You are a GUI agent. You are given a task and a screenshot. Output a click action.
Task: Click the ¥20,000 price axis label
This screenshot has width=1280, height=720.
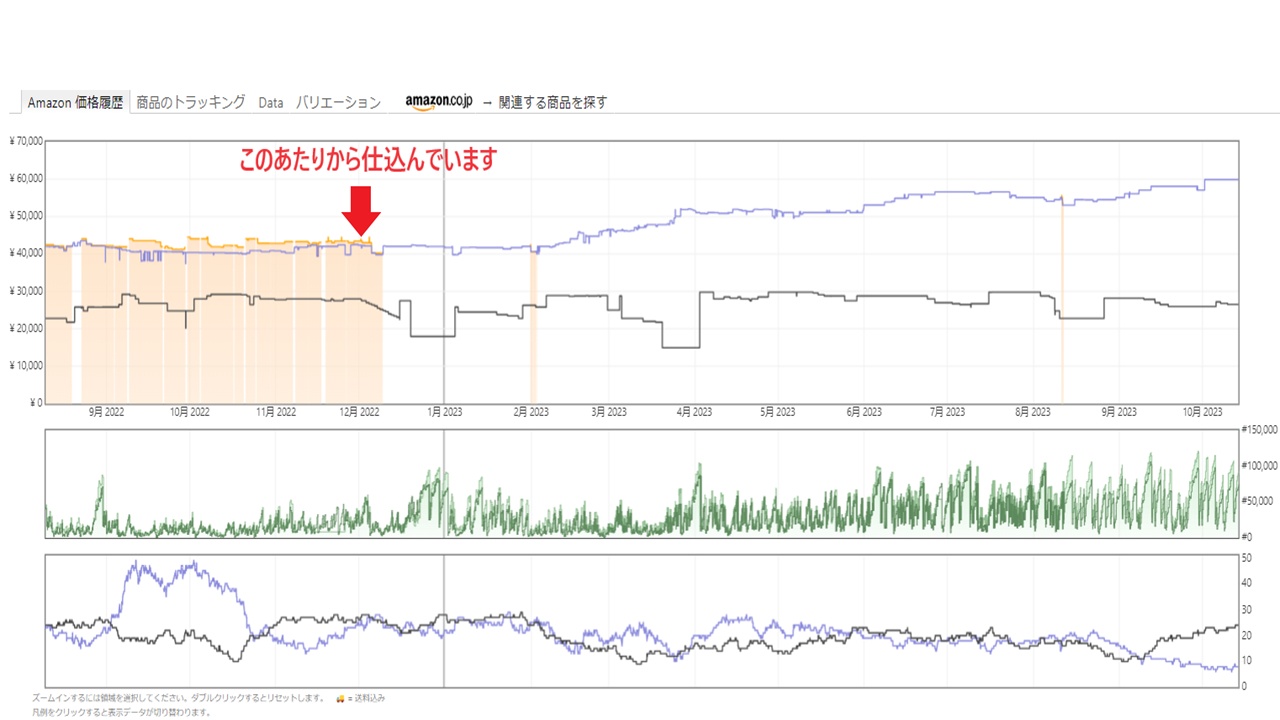(25, 329)
